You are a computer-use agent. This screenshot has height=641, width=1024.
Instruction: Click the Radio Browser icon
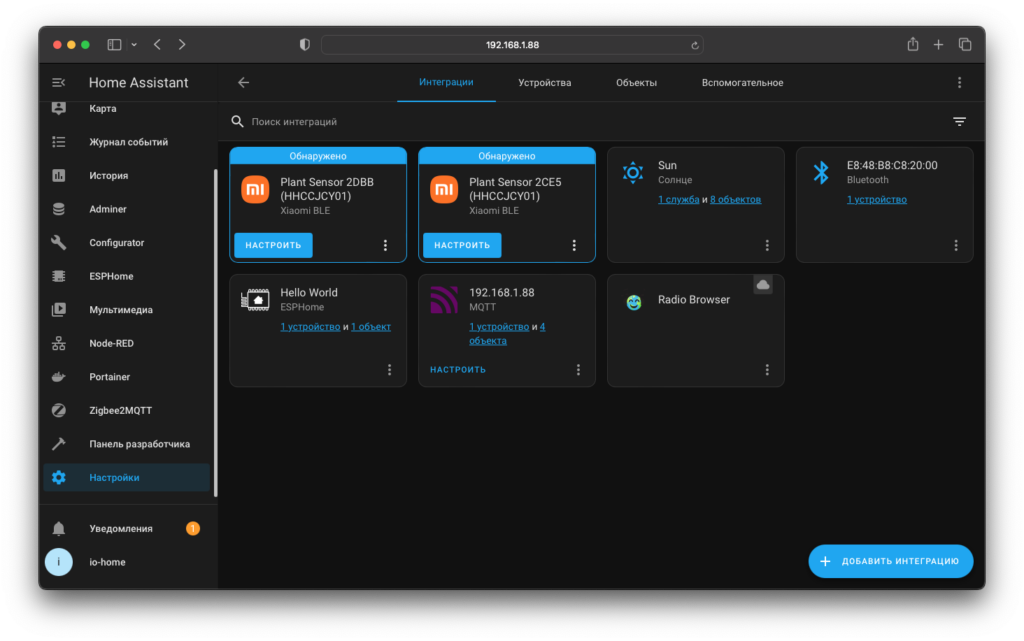(x=633, y=302)
